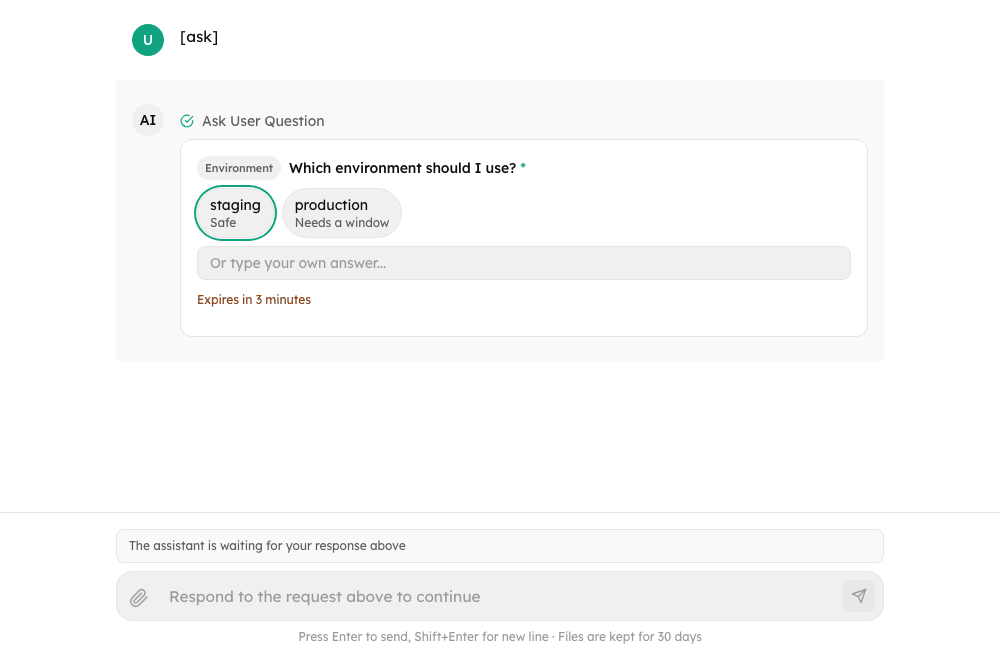Screen dimensions: 1000x660
Task: Select the staging Safe option
Action: [235, 213]
